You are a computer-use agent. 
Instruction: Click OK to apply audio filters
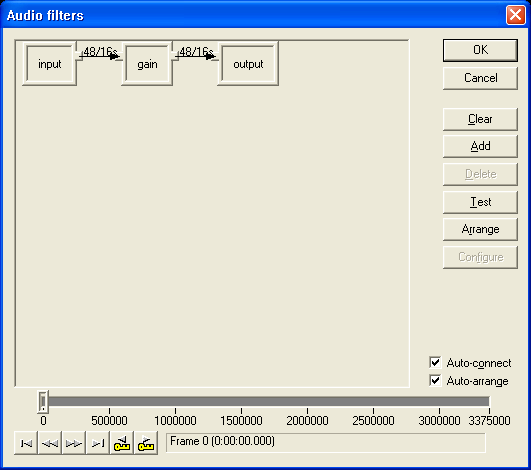[x=480, y=50]
